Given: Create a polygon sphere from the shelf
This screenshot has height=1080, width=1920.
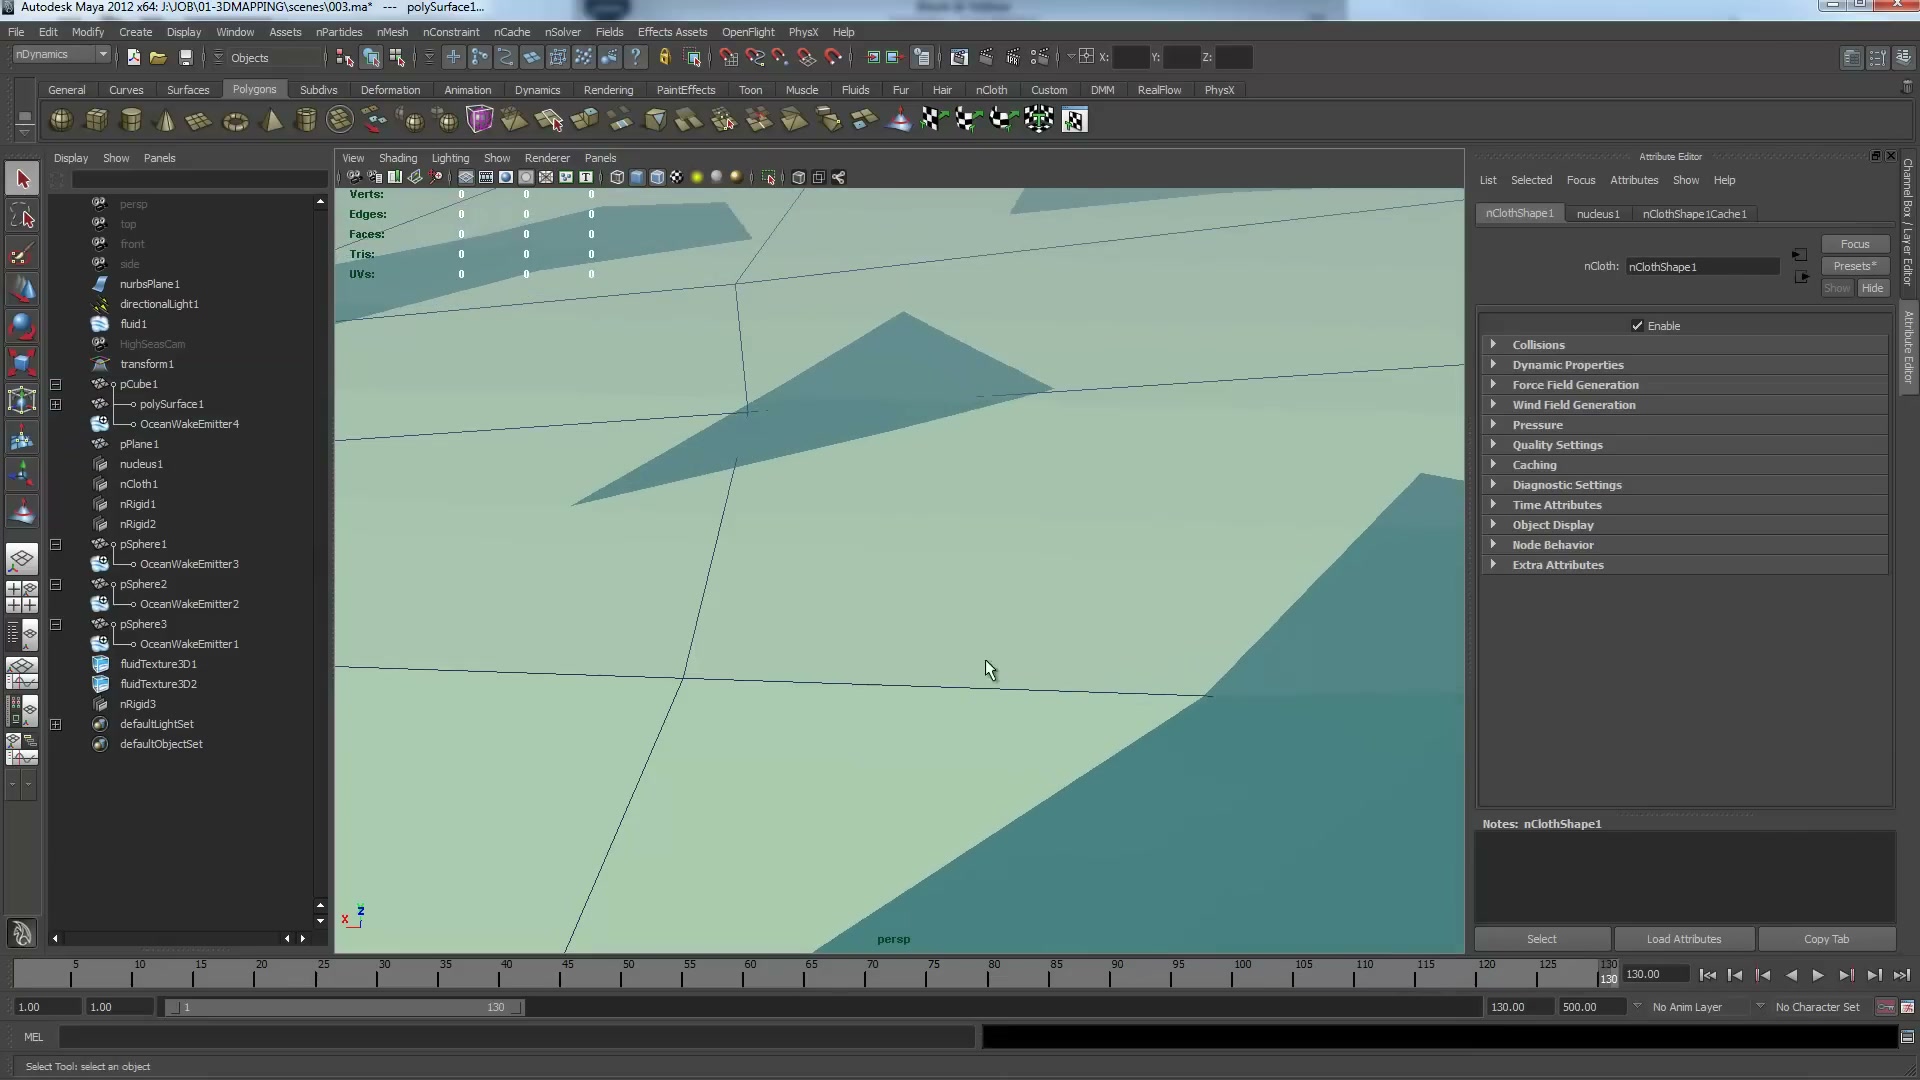Looking at the screenshot, I should (x=61, y=121).
